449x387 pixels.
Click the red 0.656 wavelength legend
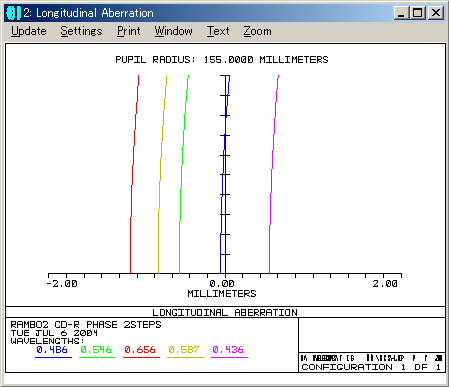[140, 350]
